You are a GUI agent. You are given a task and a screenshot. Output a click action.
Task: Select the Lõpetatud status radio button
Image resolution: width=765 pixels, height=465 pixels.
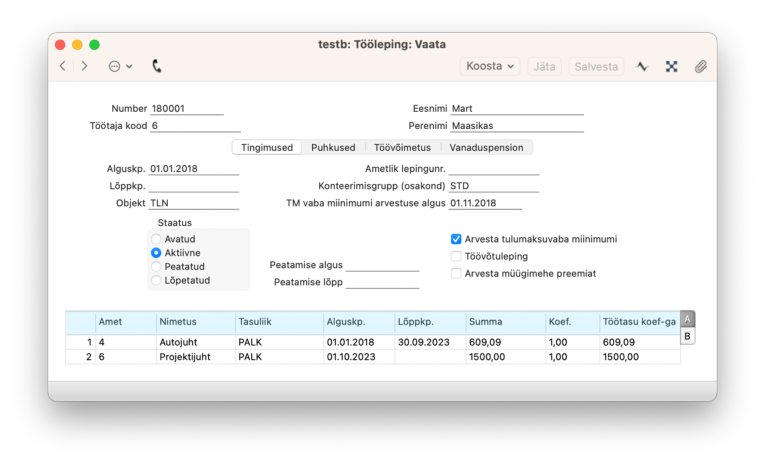click(x=156, y=280)
